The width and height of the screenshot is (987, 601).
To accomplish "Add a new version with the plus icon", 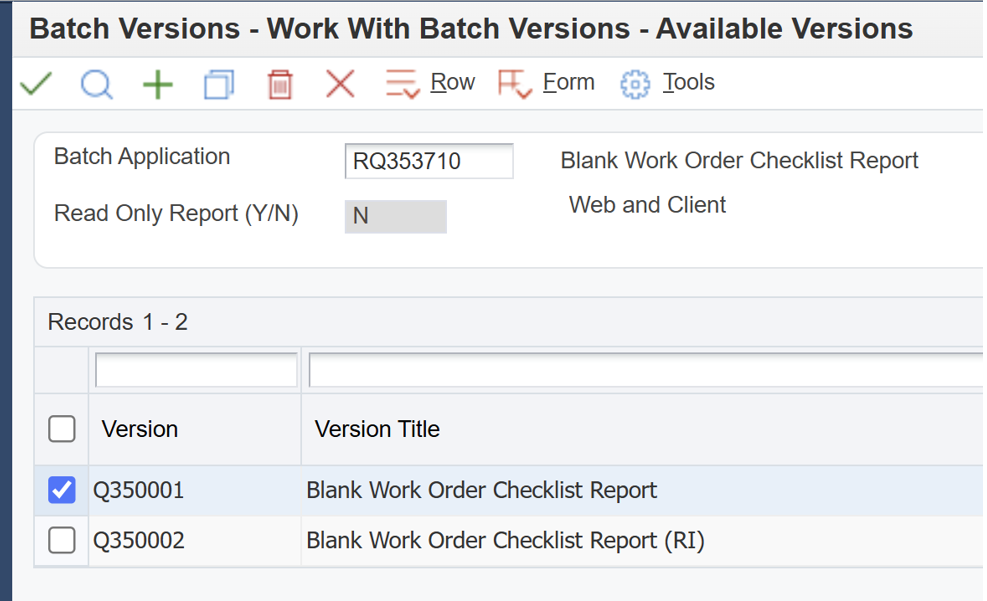I will point(157,84).
